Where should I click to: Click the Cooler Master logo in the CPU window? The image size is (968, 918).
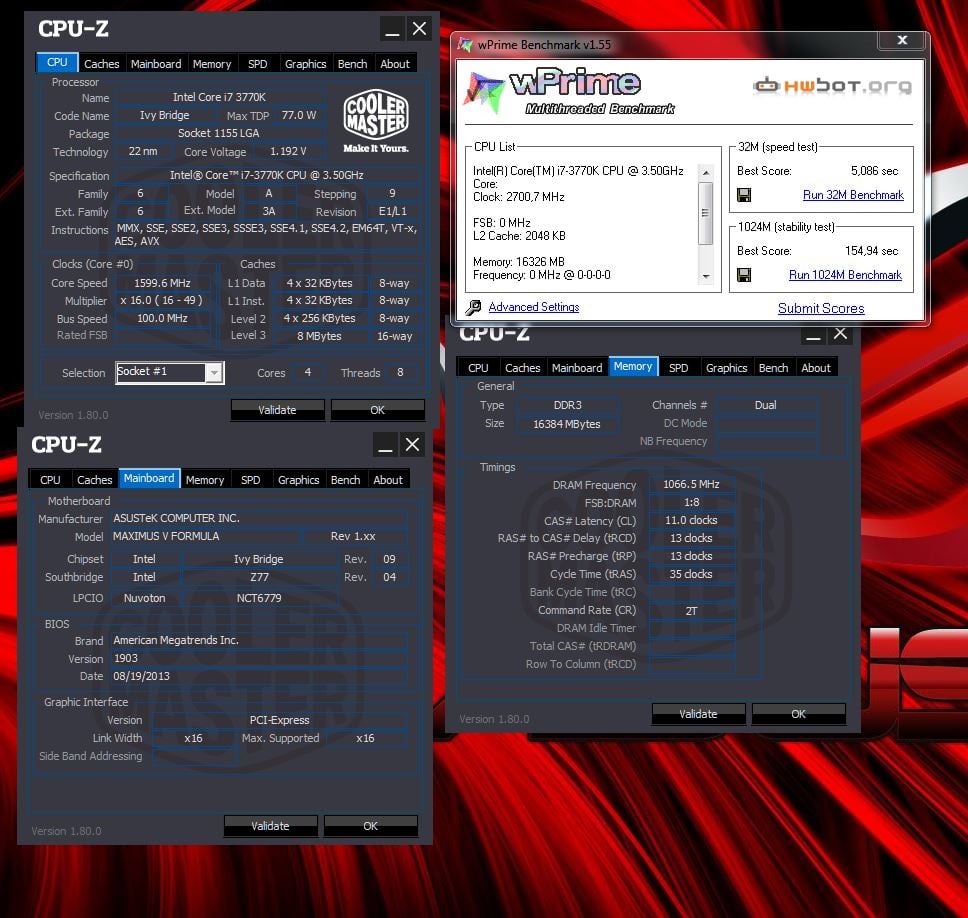[376, 121]
